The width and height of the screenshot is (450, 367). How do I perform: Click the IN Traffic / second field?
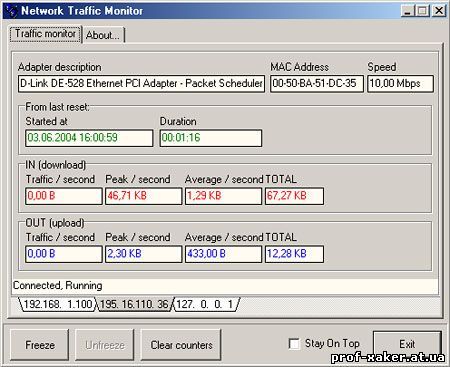coord(64,196)
